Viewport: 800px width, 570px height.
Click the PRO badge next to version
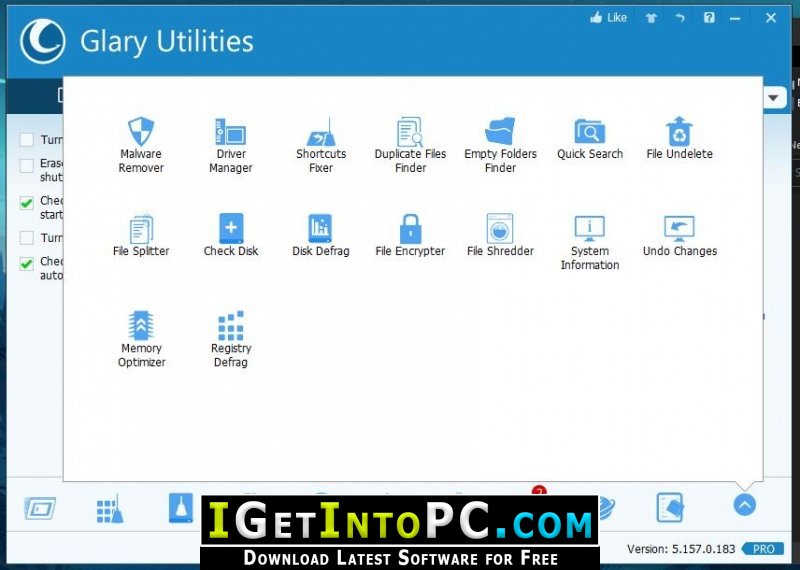coord(763,549)
